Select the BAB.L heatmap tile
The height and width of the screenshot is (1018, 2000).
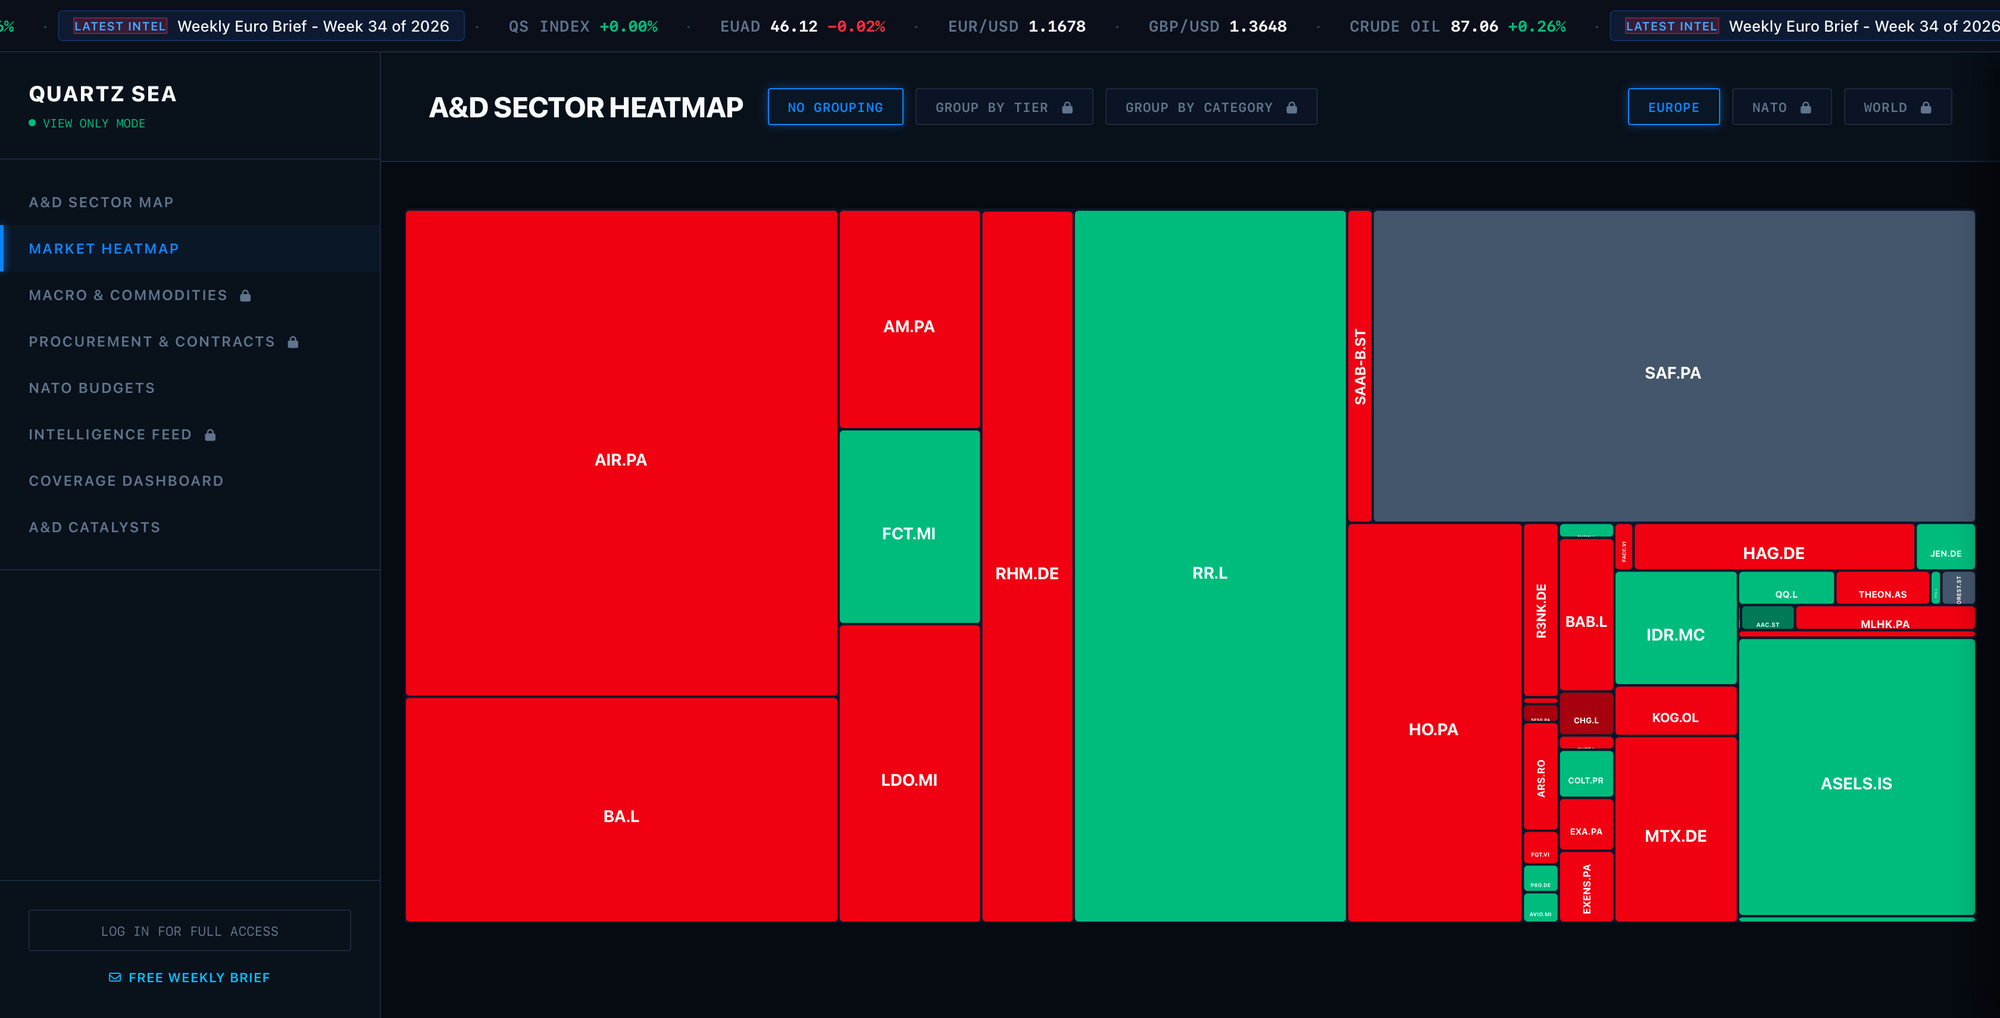(x=1586, y=615)
